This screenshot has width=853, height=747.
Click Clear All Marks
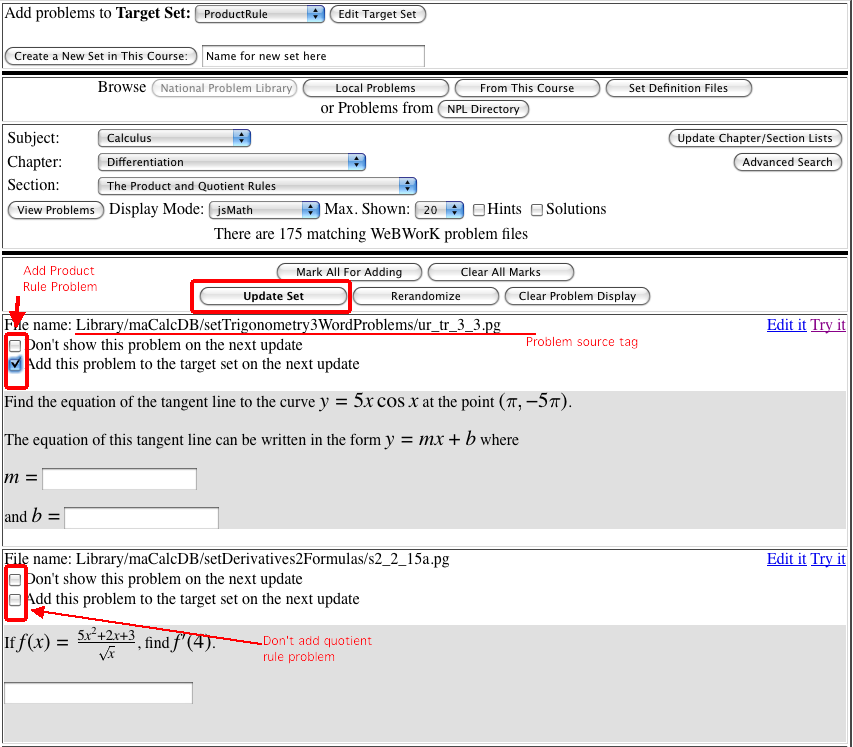pyautogui.click(x=500, y=272)
